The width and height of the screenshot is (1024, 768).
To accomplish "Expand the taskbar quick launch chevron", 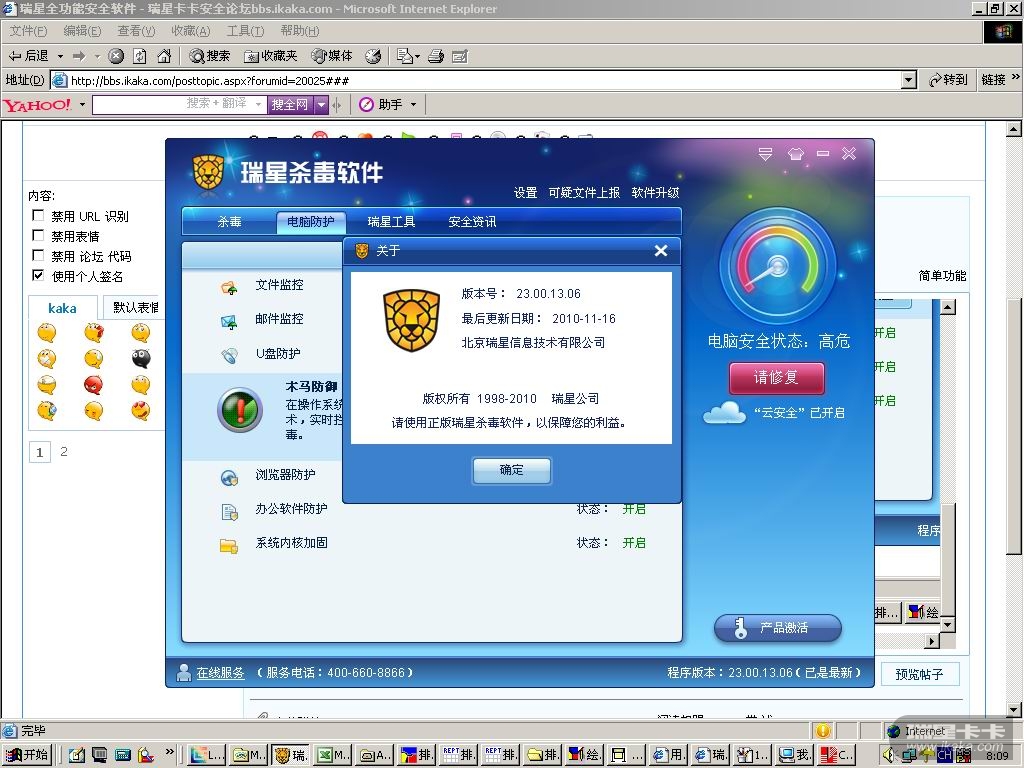I will pyautogui.click(x=170, y=752).
